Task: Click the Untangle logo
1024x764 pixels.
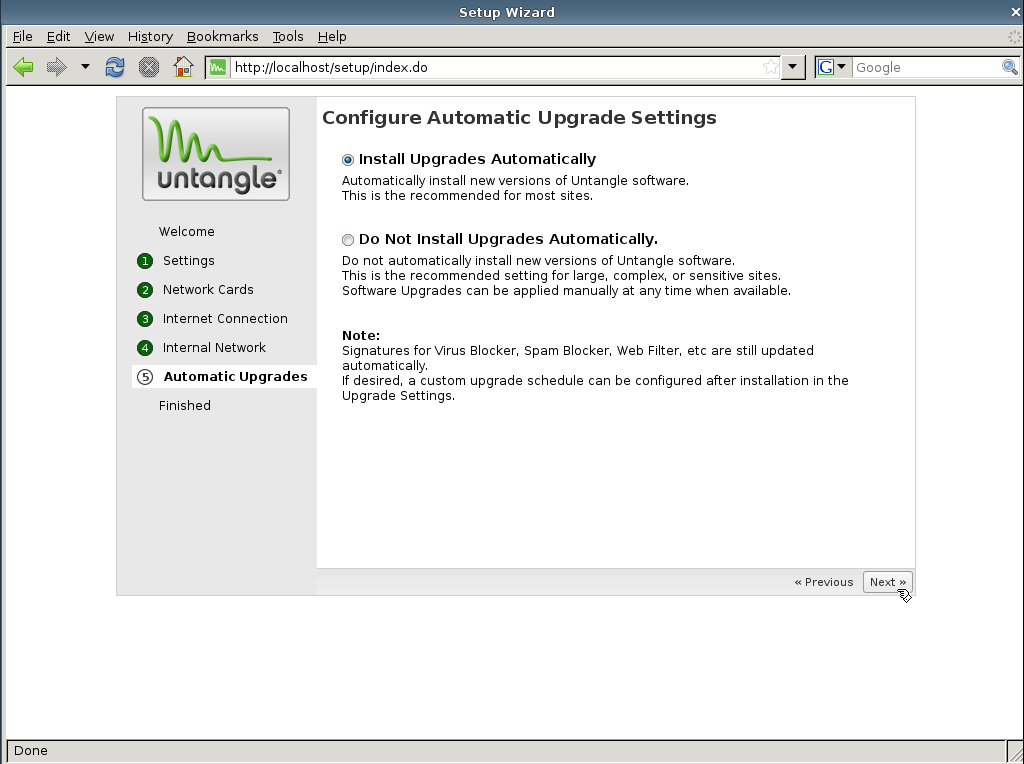Action: [x=216, y=154]
